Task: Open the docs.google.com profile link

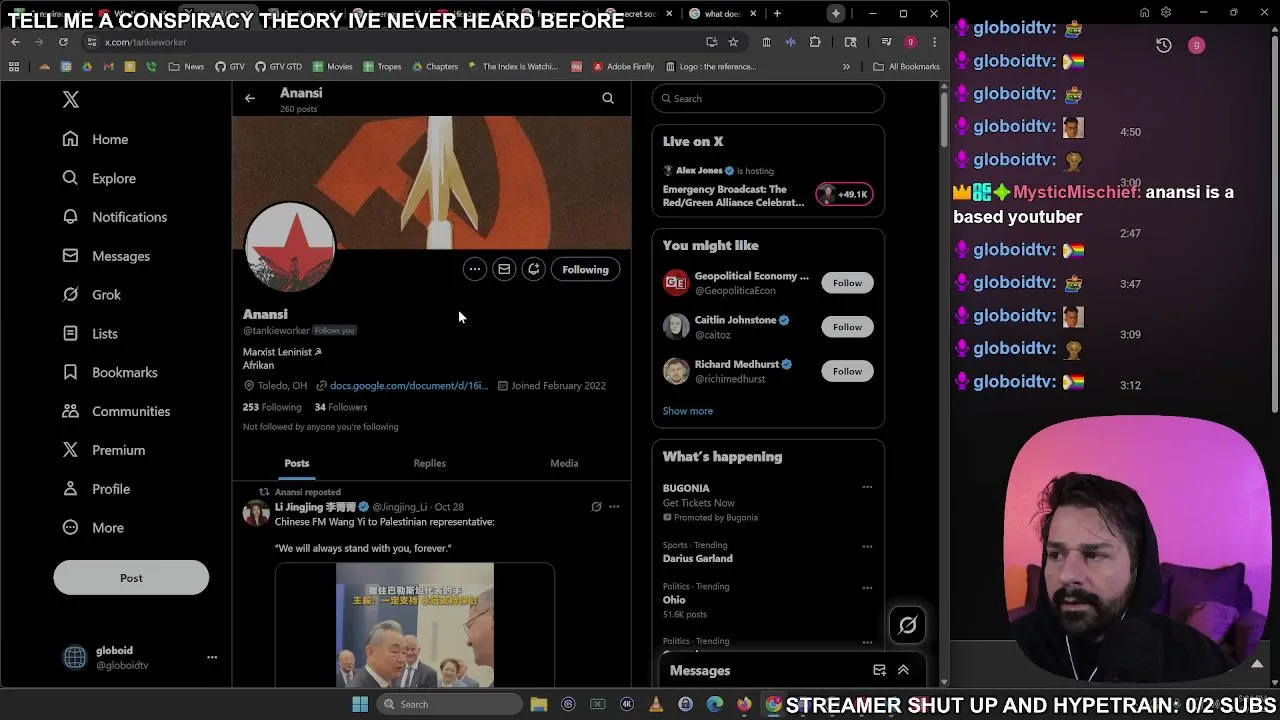Action: pos(409,386)
